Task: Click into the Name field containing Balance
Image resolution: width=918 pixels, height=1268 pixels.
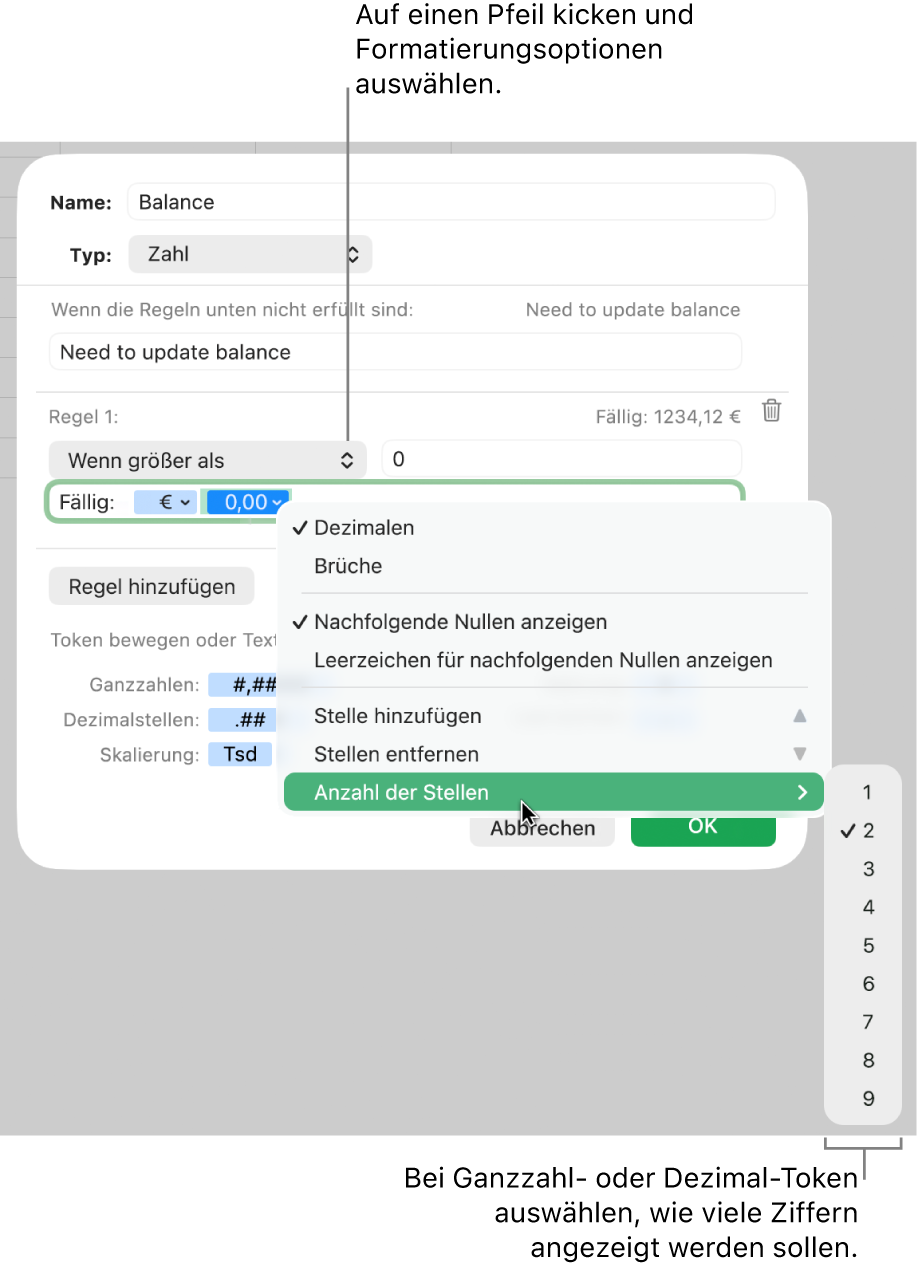Action: pos(451,202)
